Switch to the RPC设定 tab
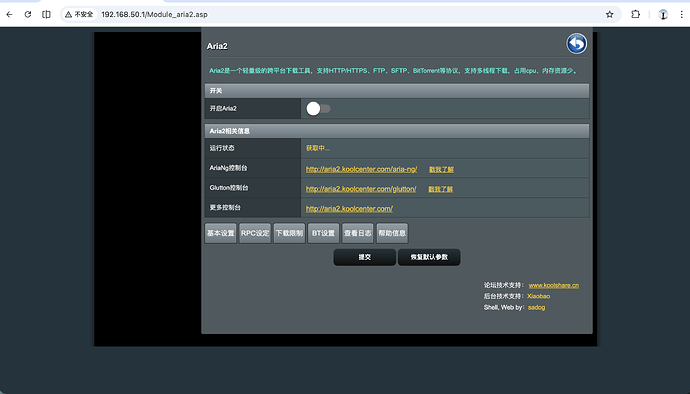Viewport: 690px width, 394px height. (x=255, y=233)
